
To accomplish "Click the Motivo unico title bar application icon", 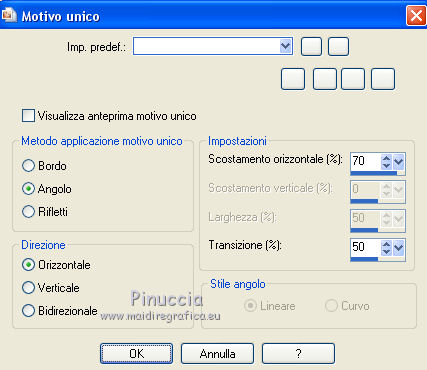I will pos(9,15).
